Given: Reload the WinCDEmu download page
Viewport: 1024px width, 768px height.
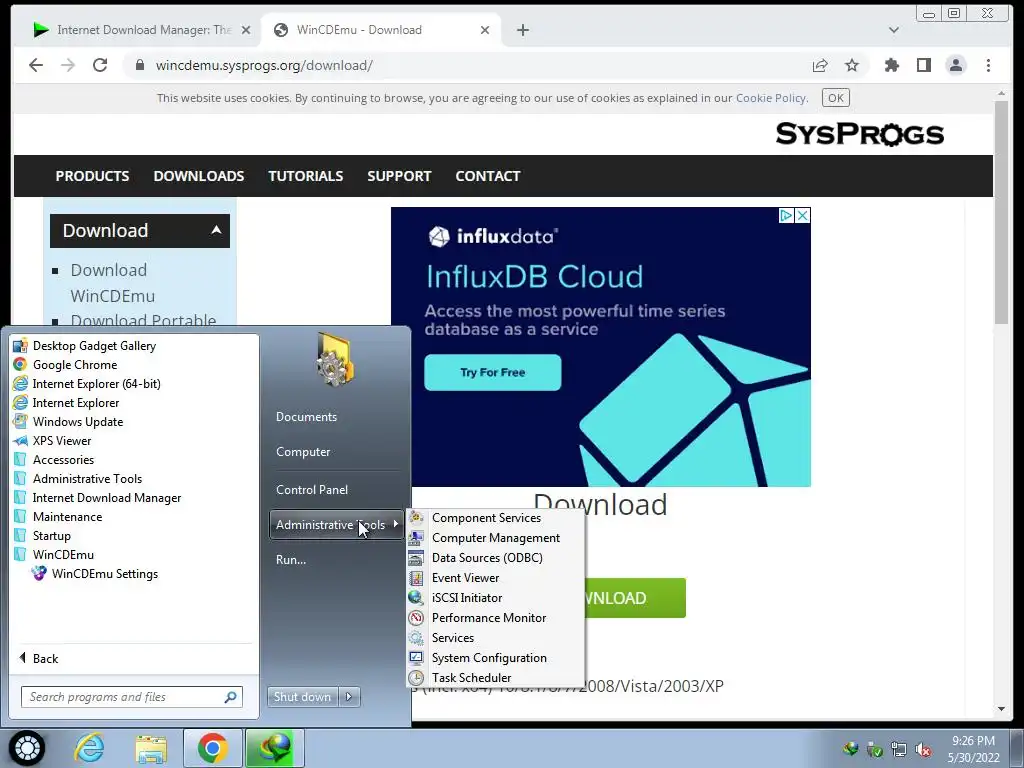Looking at the screenshot, I should point(100,65).
